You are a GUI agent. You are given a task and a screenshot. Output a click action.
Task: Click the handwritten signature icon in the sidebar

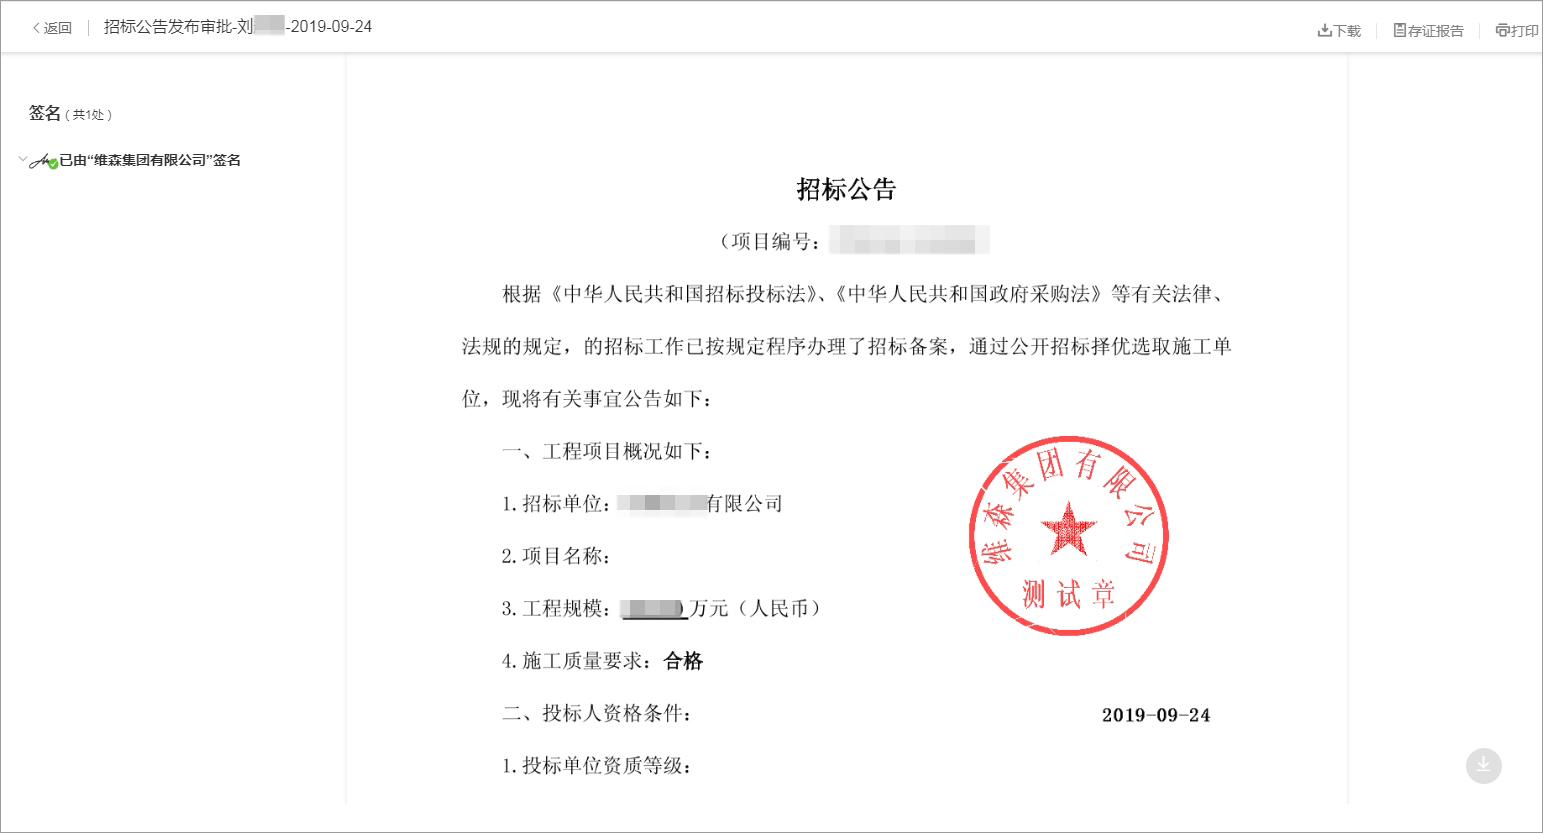coord(41,159)
